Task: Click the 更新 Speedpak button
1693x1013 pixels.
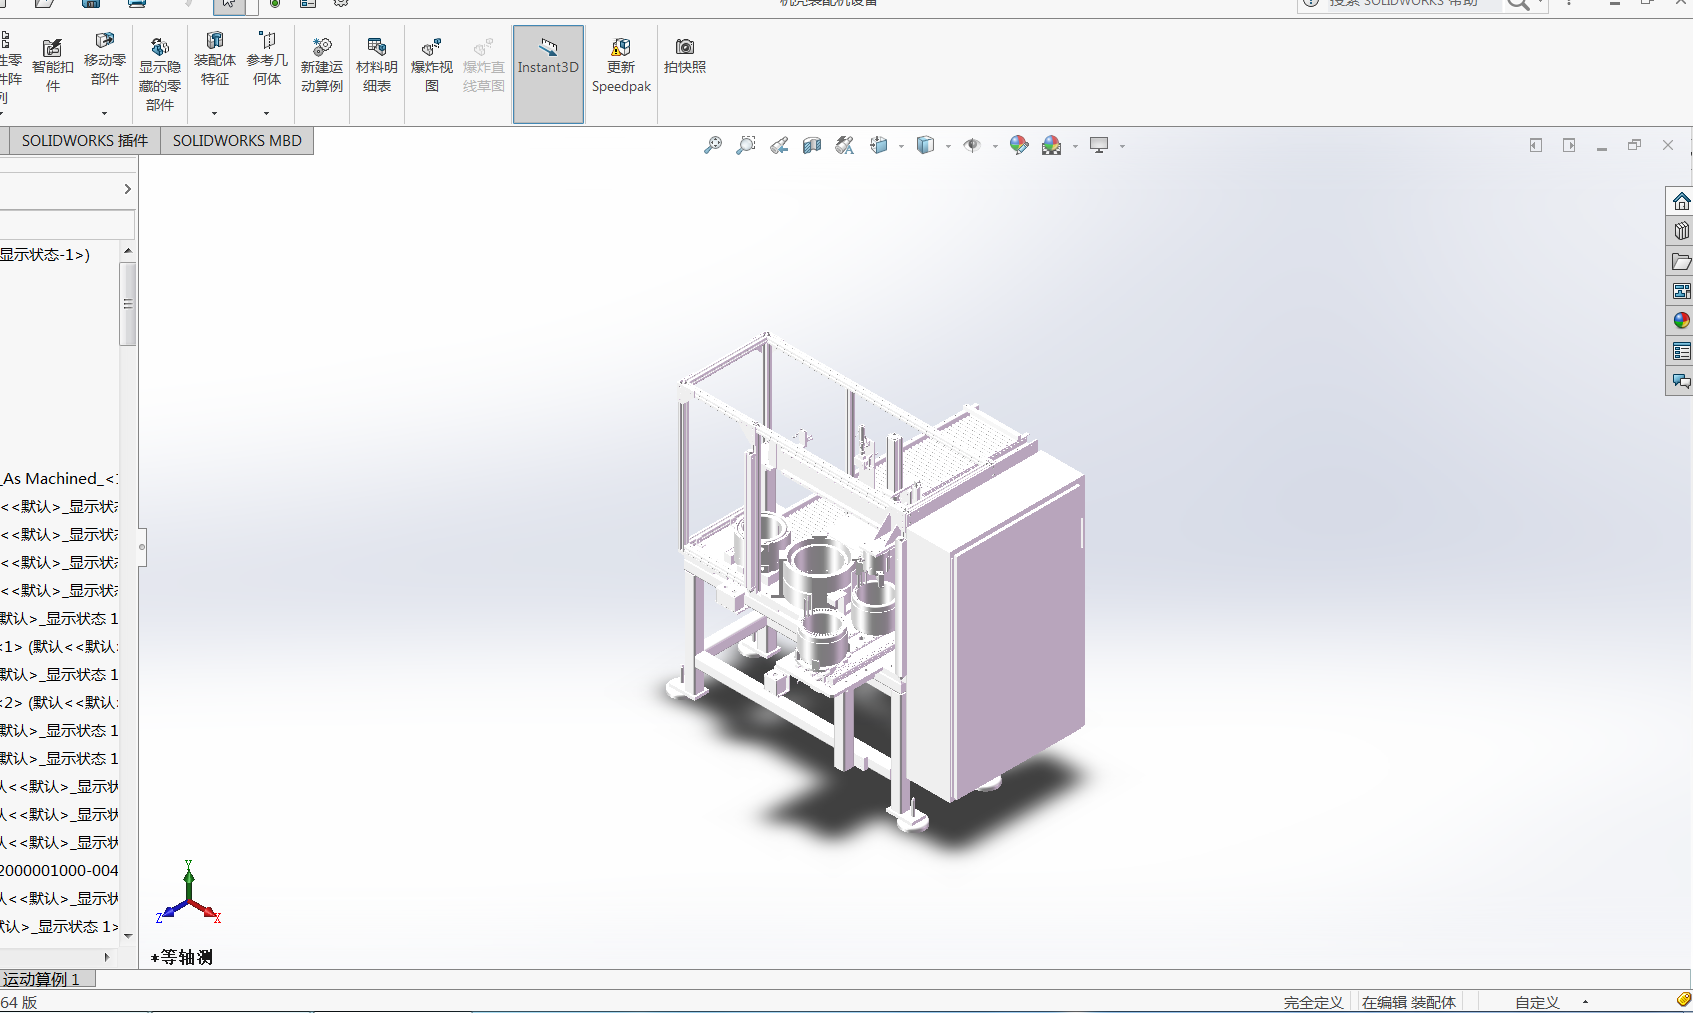Action: [621, 66]
